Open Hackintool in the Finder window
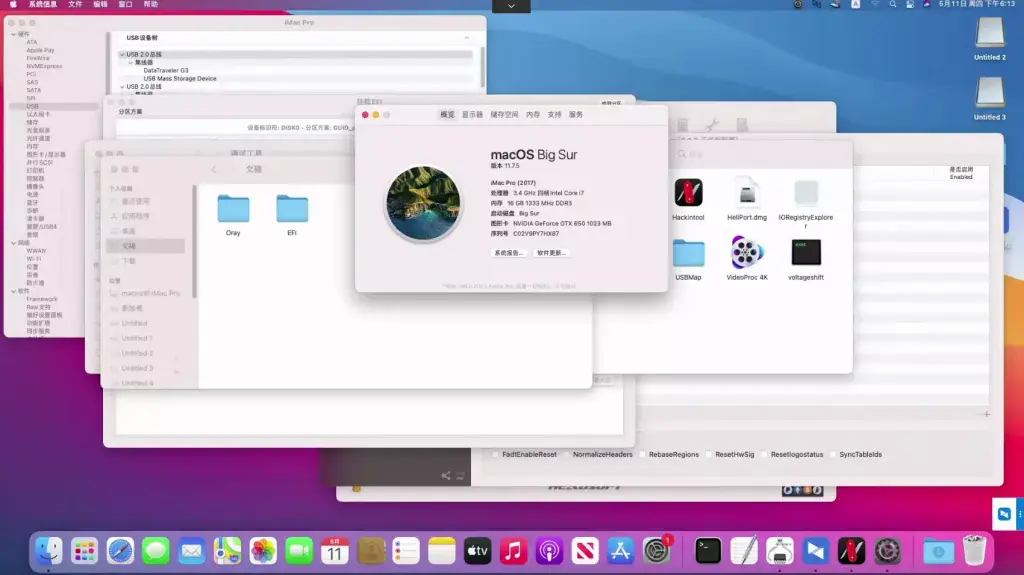The image size is (1024, 575). (688, 193)
